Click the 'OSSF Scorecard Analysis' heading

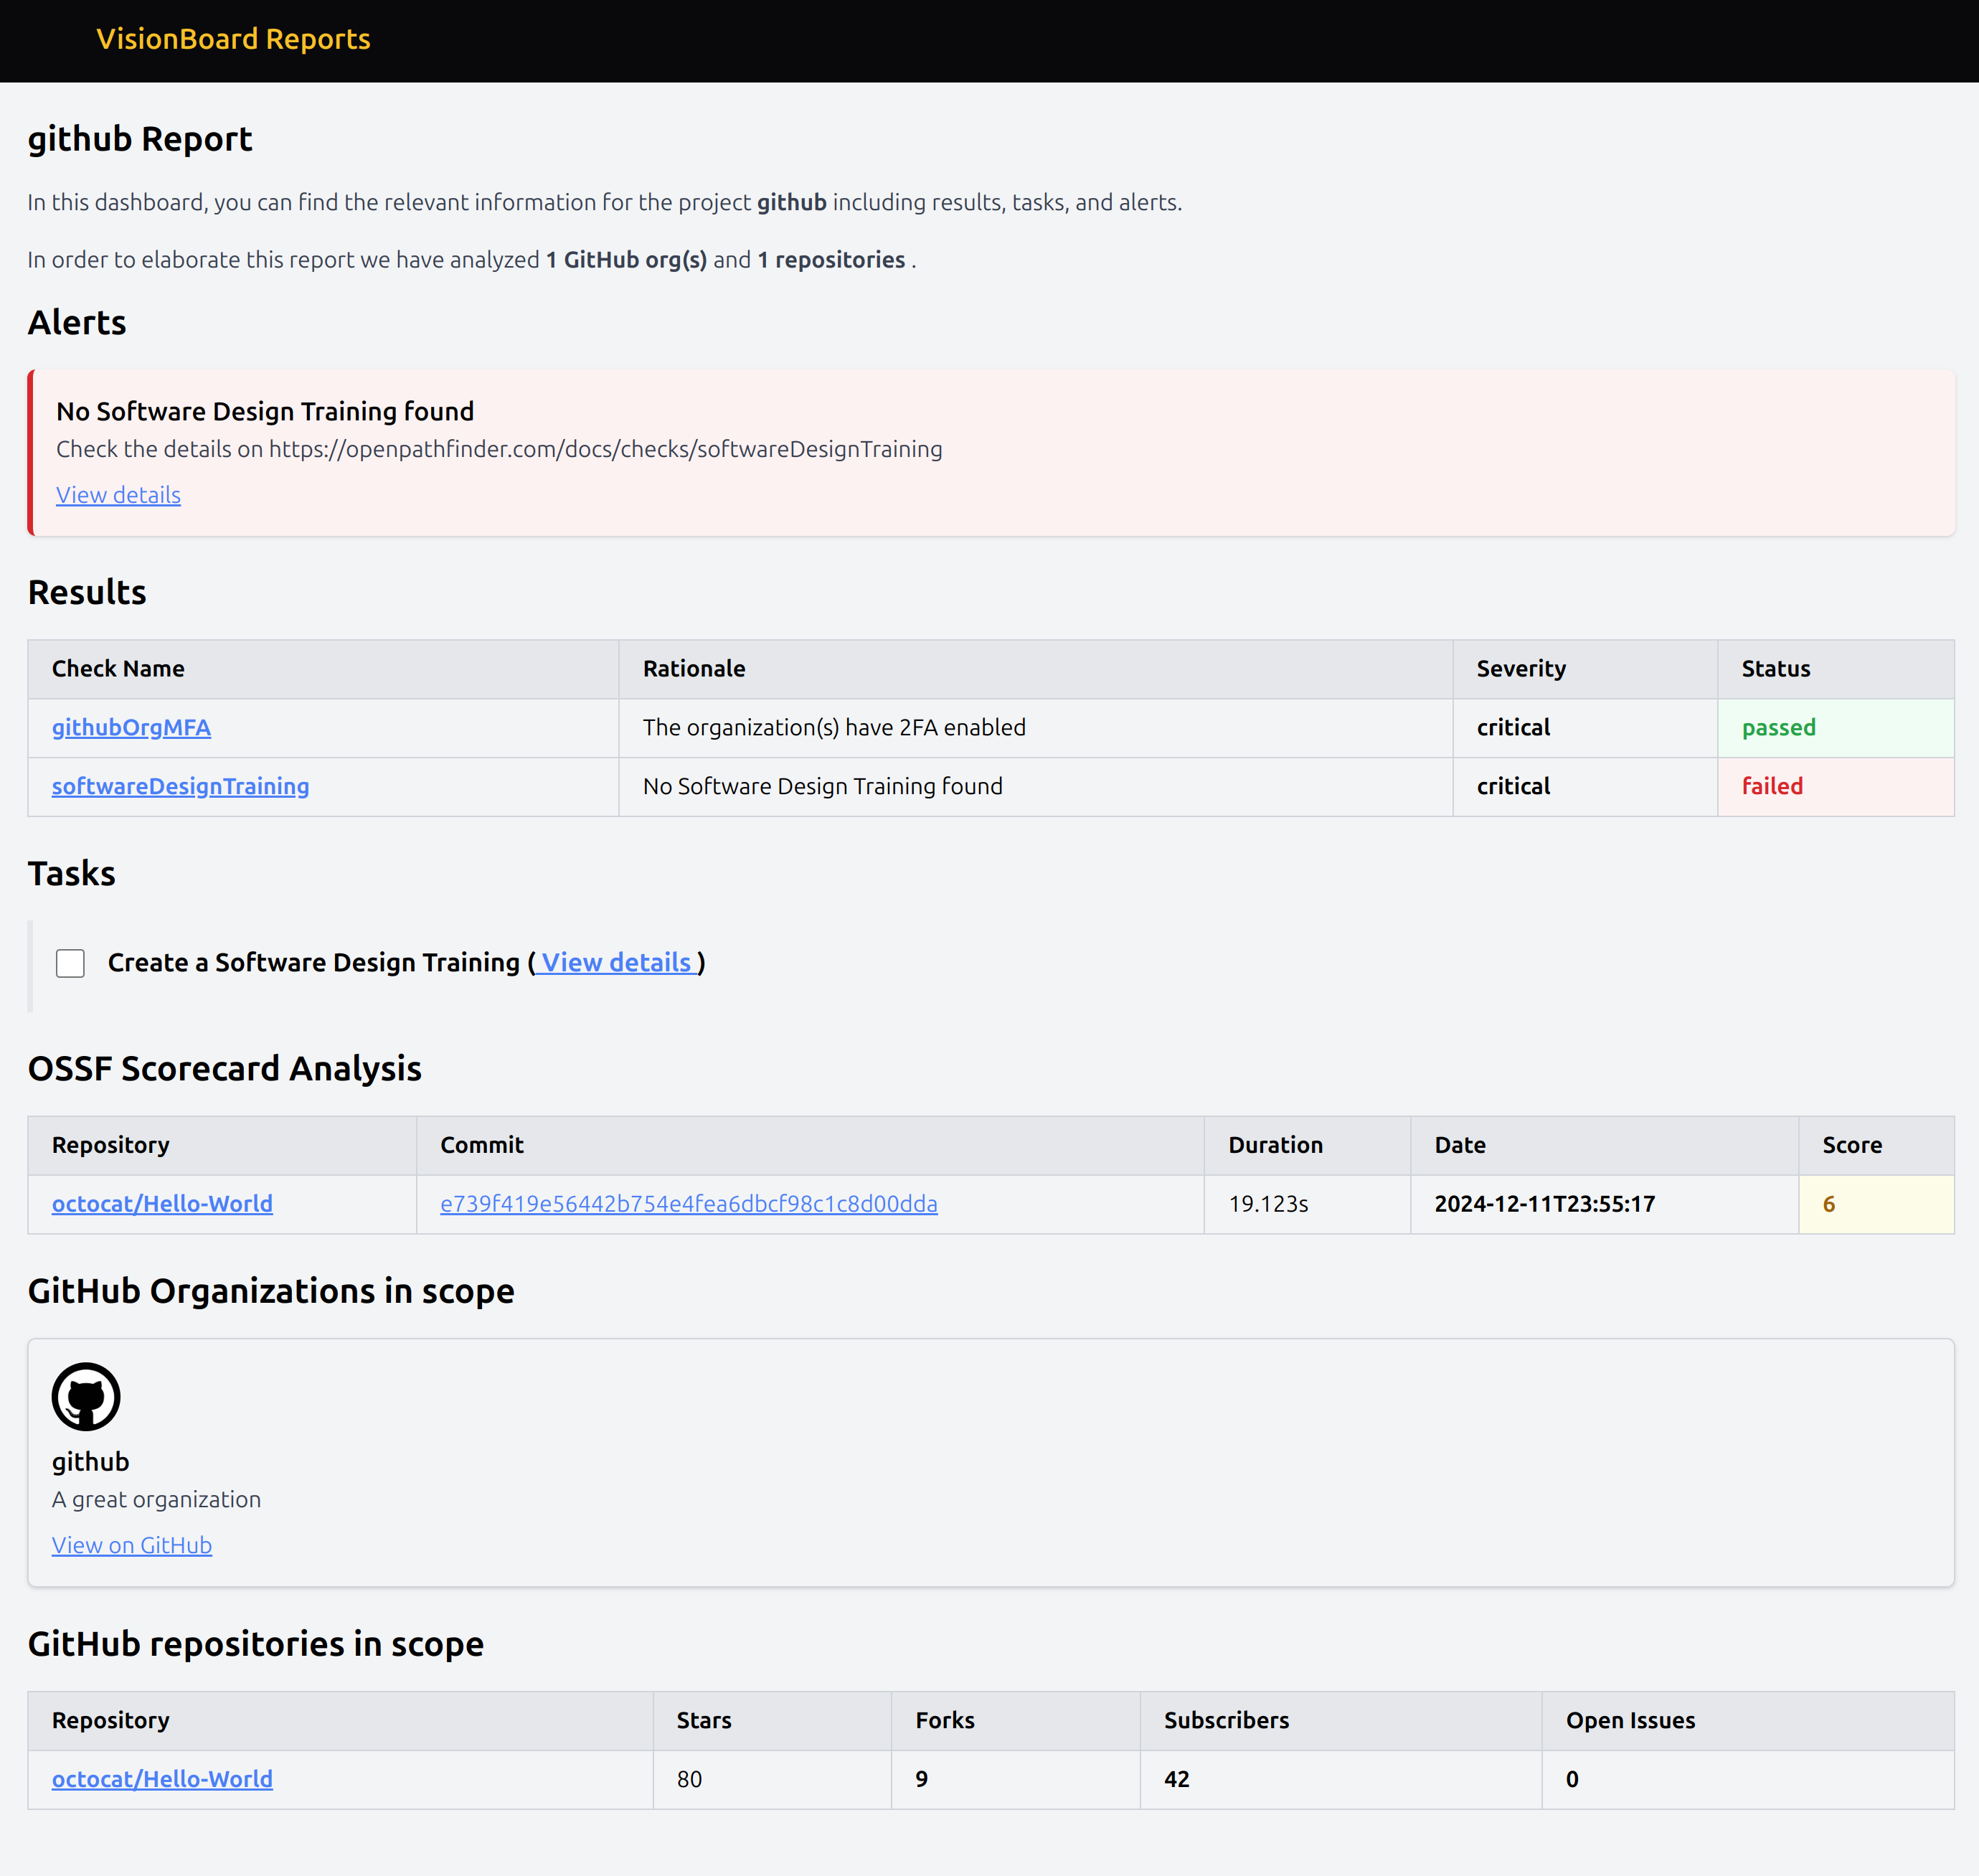tap(225, 1068)
